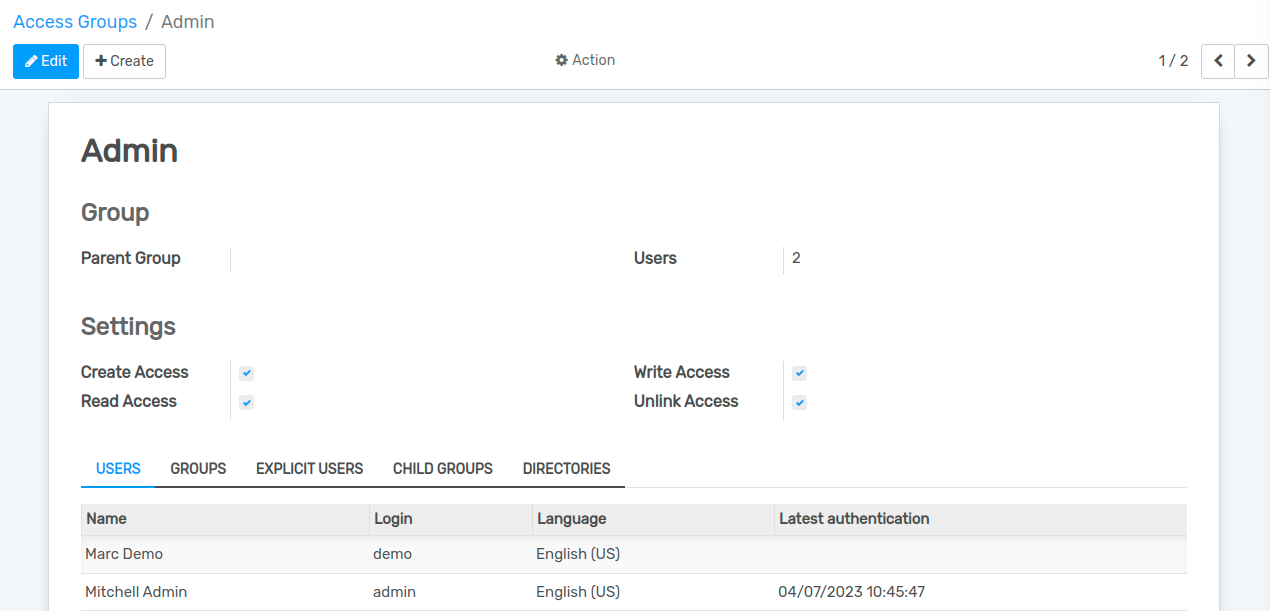This screenshot has width=1270, height=611.
Task: Navigate to Access Groups breadcrumb
Action: [x=75, y=22]
